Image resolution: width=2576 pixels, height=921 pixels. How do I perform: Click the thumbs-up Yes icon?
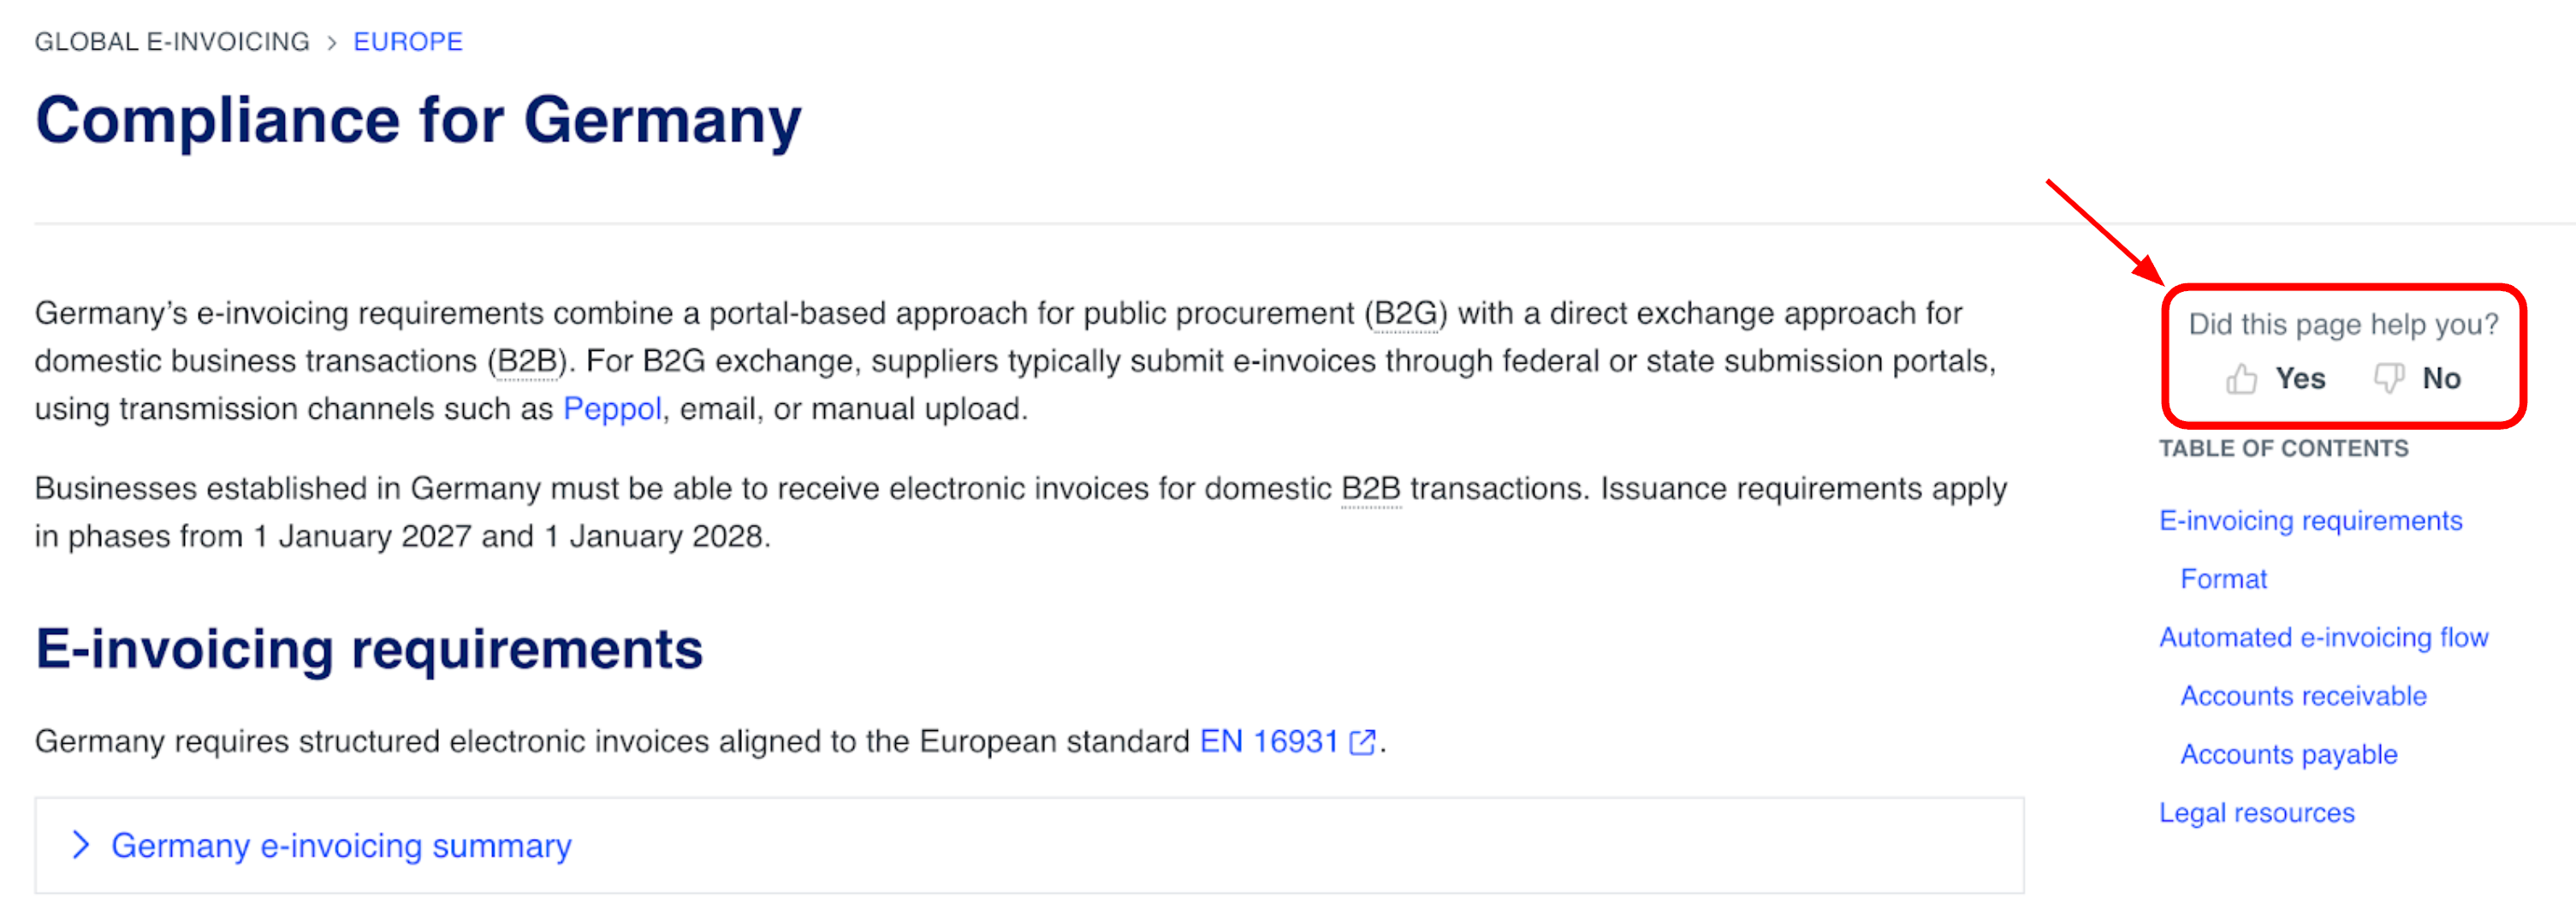coord(2241,379)
